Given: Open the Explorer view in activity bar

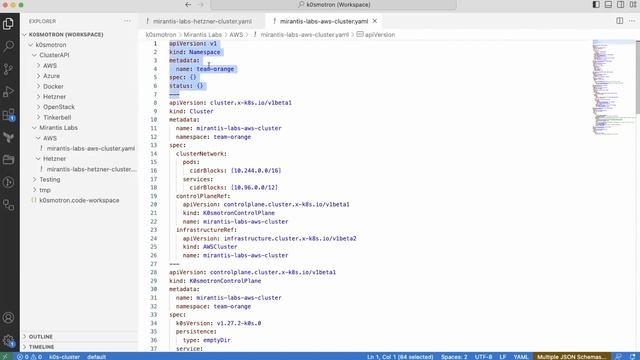Looking at the screenshot, I should pyautogui.click(x=8, y=24).
